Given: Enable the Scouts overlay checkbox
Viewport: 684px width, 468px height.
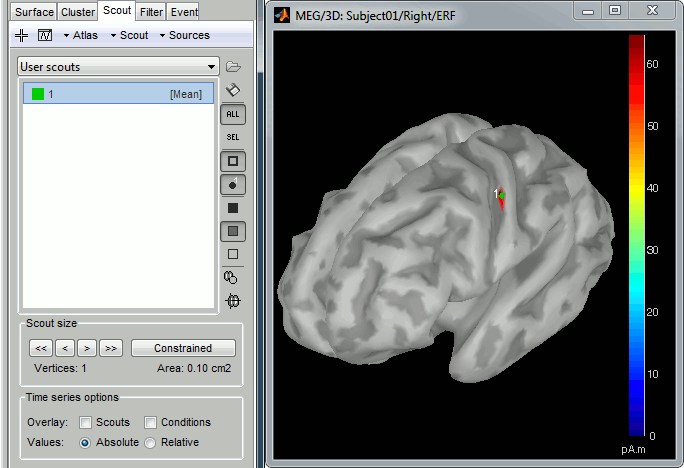Looking at the screenshot, I should click(86, 422).
